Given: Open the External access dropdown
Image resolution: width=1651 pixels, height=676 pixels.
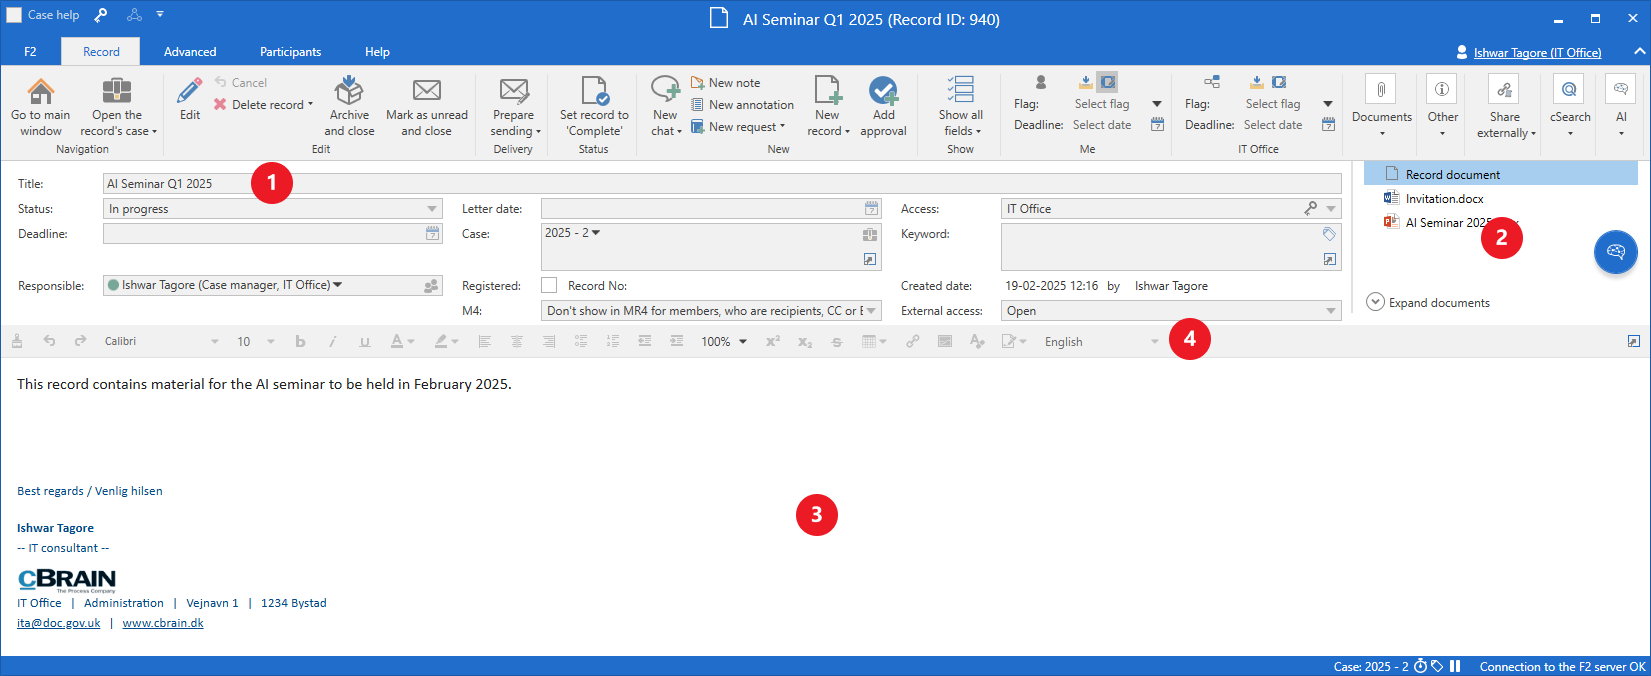Looking at the screenshot, I should pos(1330,311).
